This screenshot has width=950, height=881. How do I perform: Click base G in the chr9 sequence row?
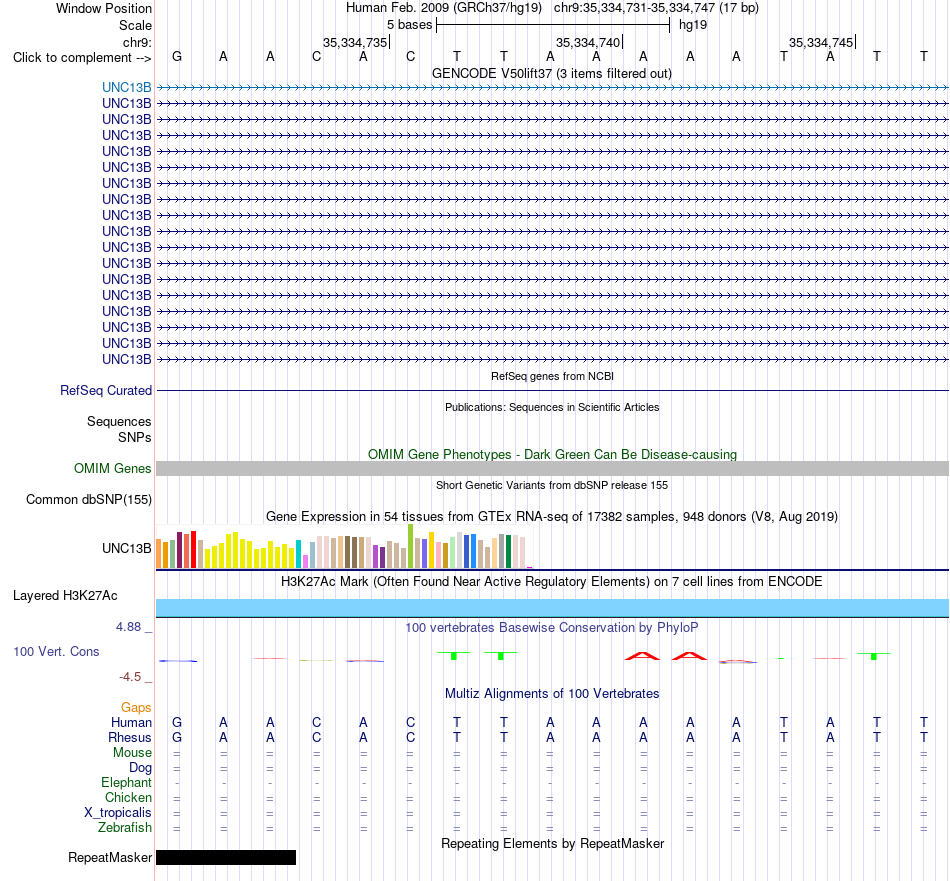pyautogui.click(x=177, y=56)
